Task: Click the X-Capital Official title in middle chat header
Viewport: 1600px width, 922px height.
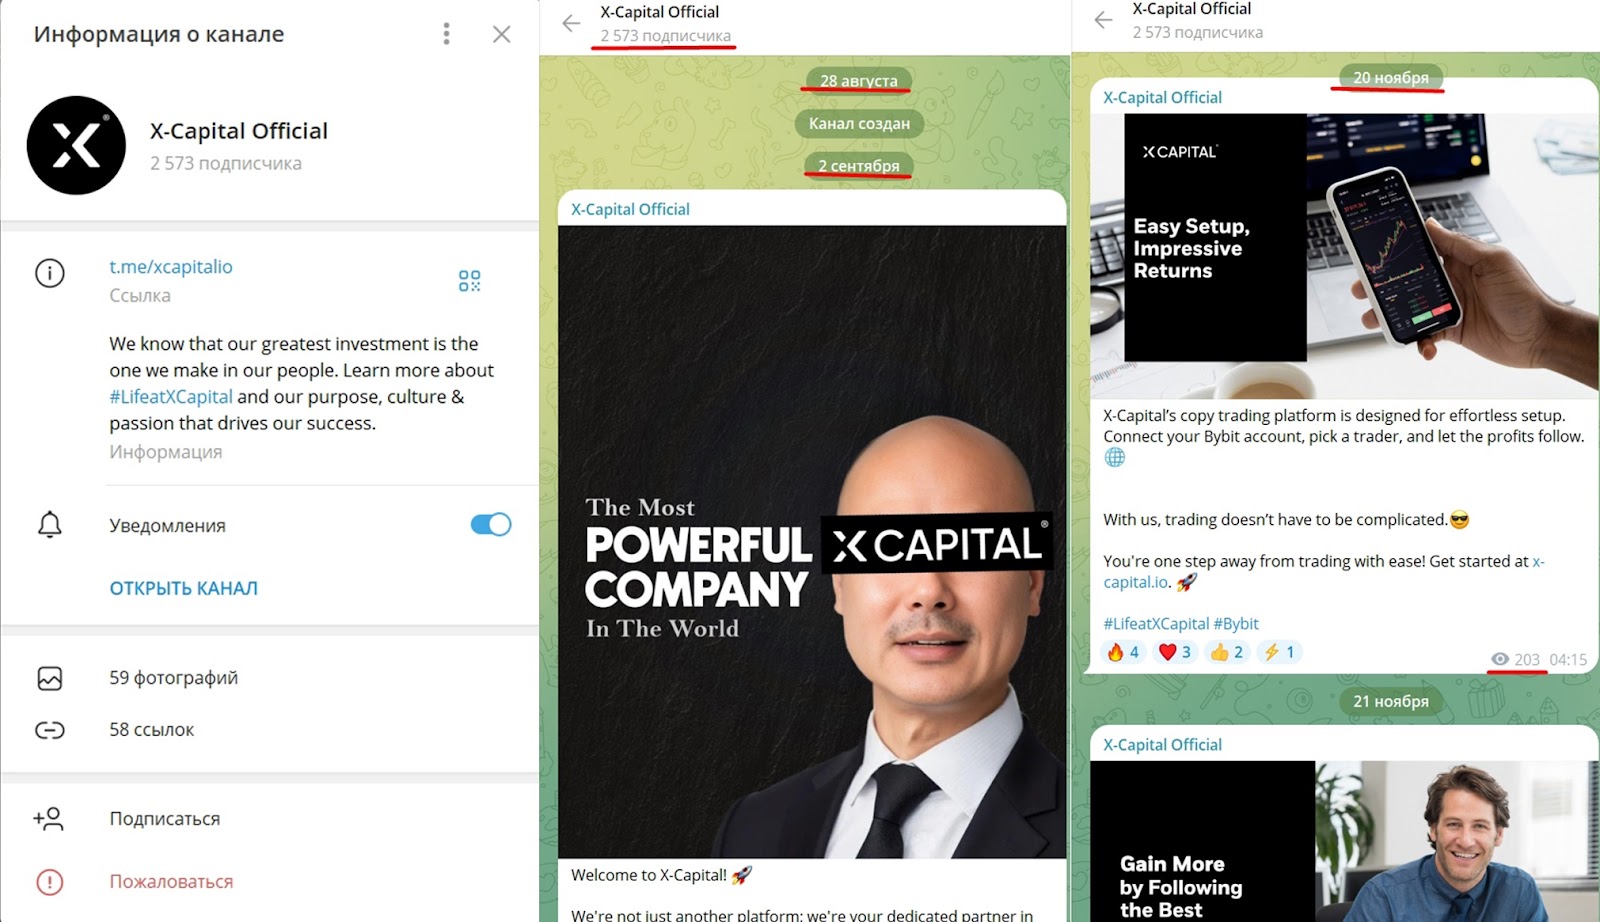Action: 660,12
